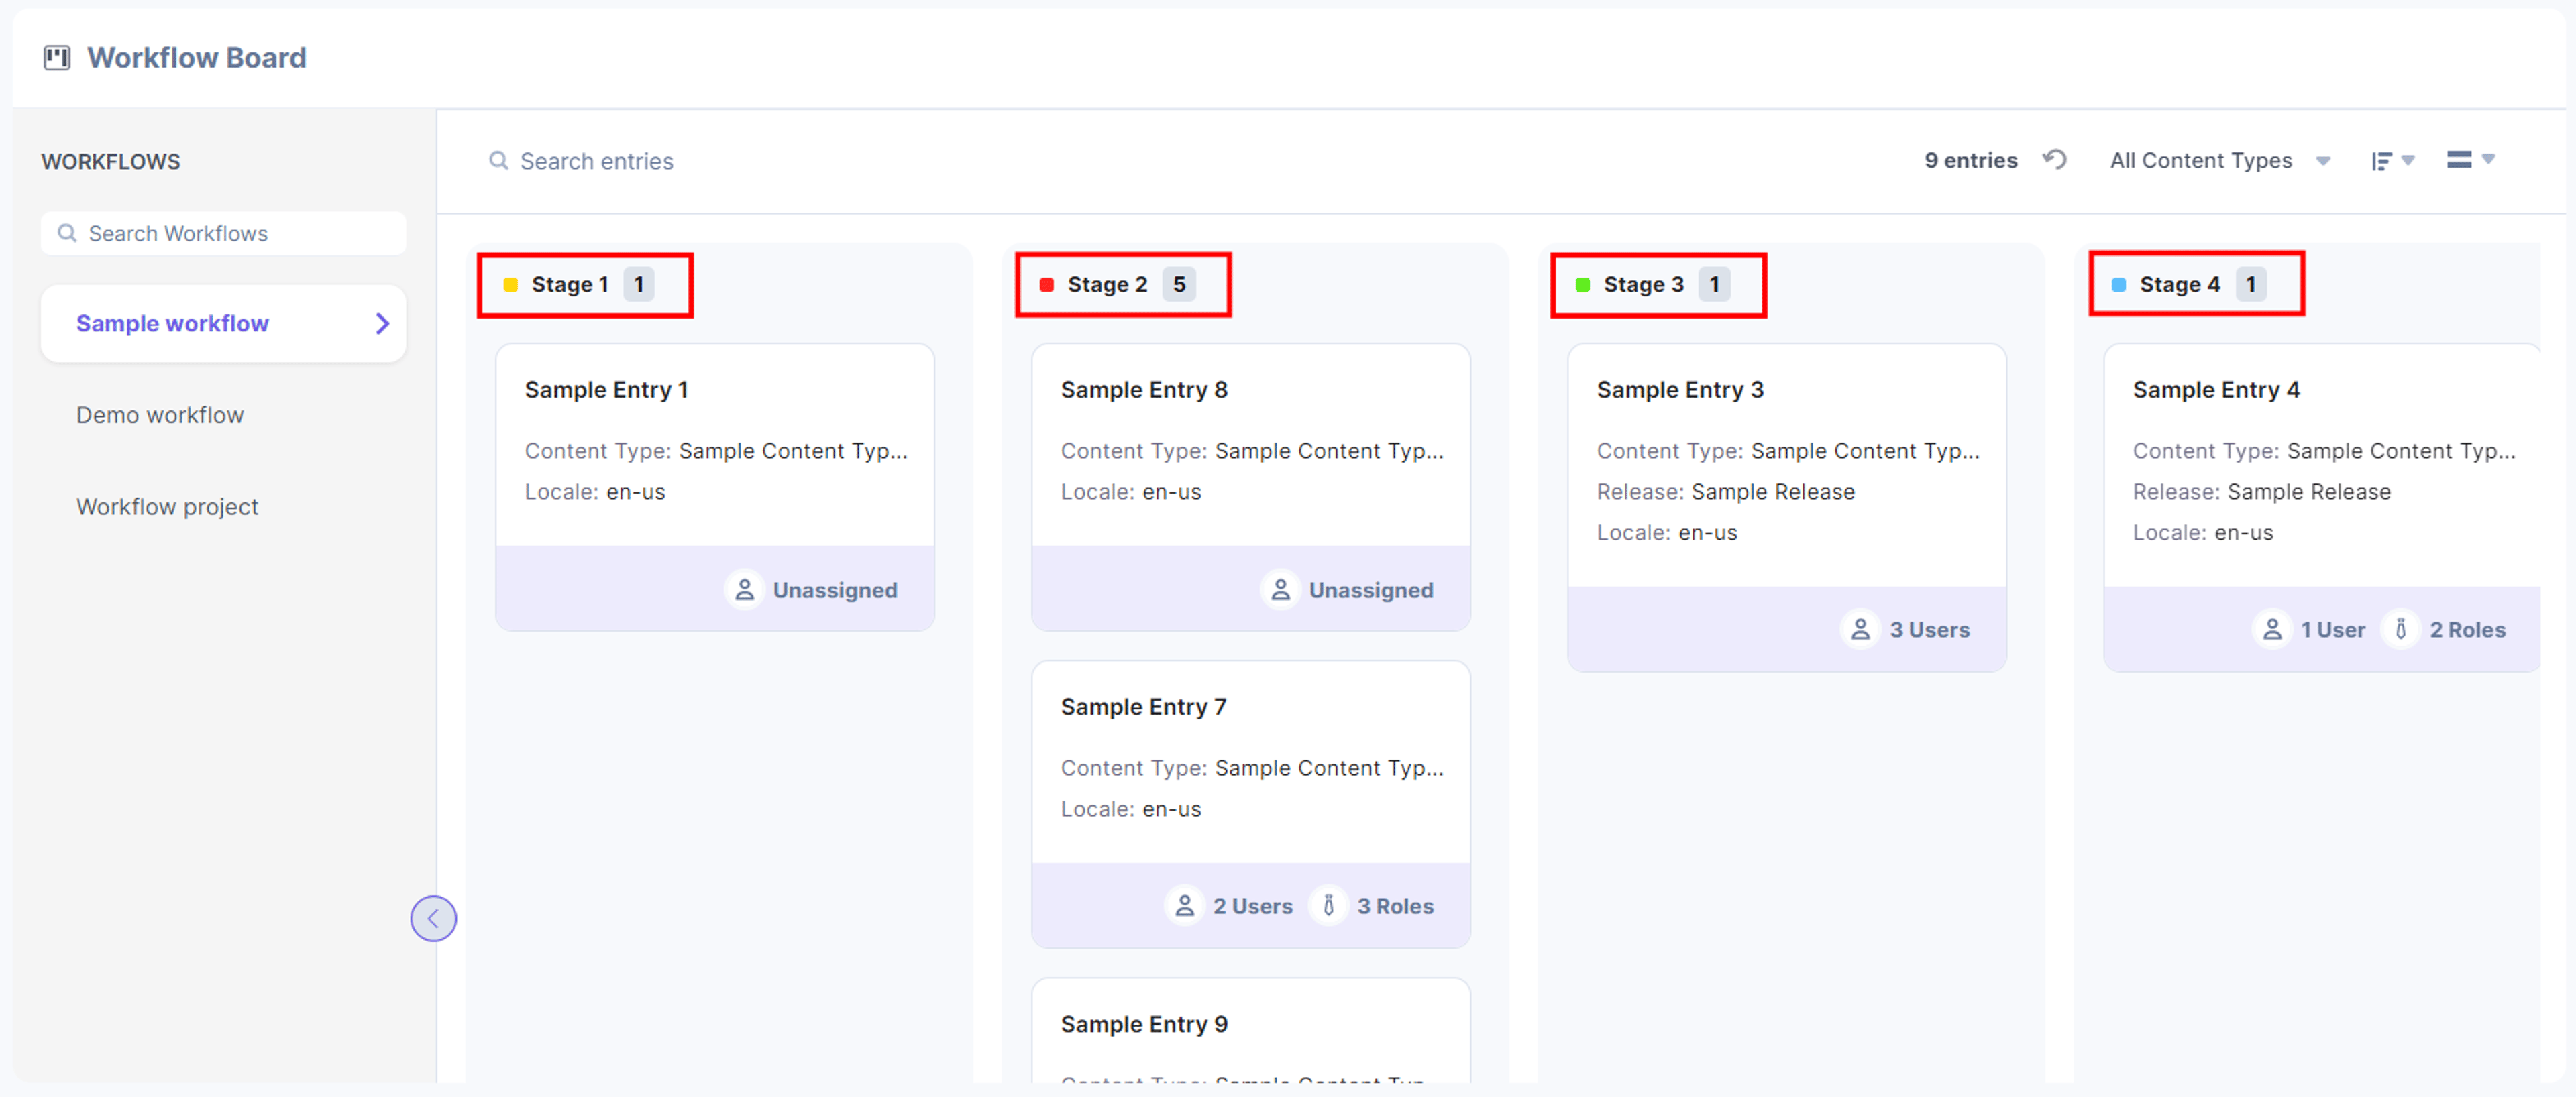Screen dimensions: 2576x1097
Task: Click users icon on Sample Entry 7 card
Action: click(1184, 906)
